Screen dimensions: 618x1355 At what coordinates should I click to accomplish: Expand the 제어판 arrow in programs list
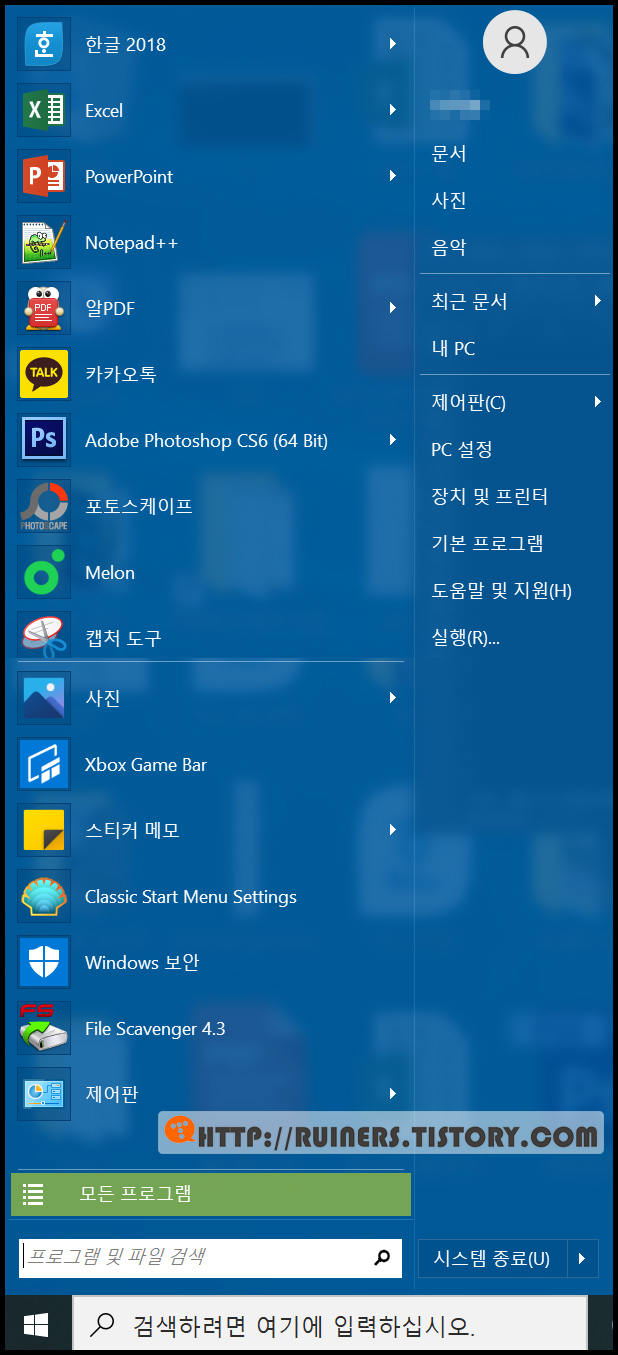(393, 1094)
